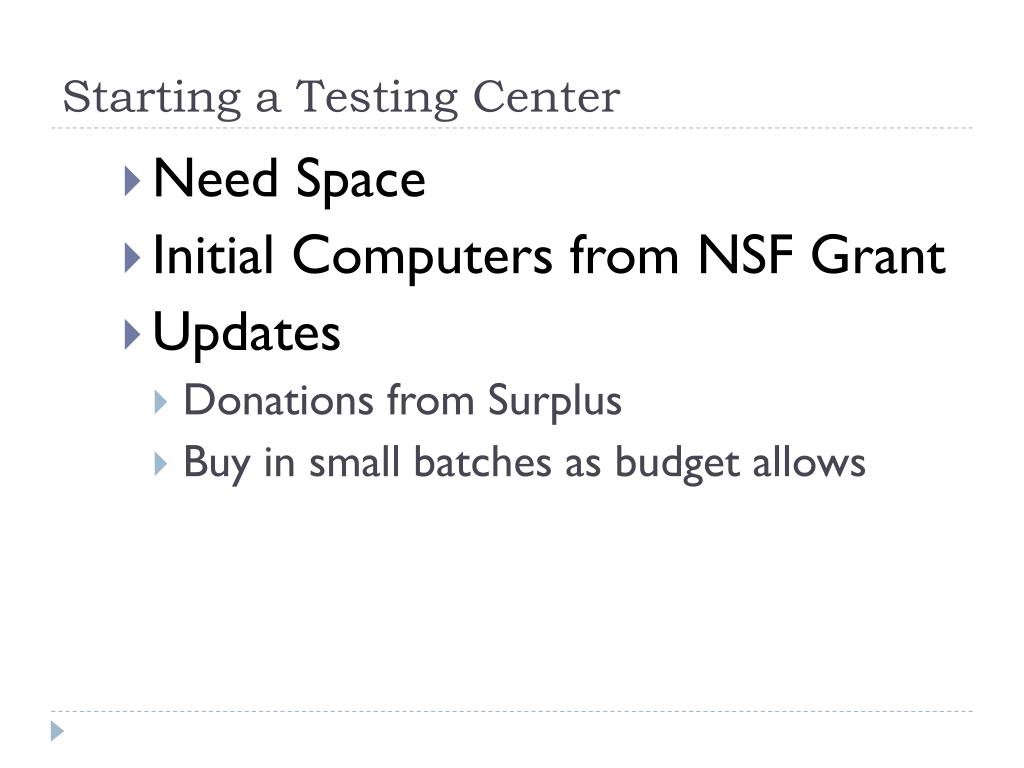Click the arrow bullet beside Updates
The width and height of the screenshot is (1024, 768).
pyautogui.click(x=133, y=334)
